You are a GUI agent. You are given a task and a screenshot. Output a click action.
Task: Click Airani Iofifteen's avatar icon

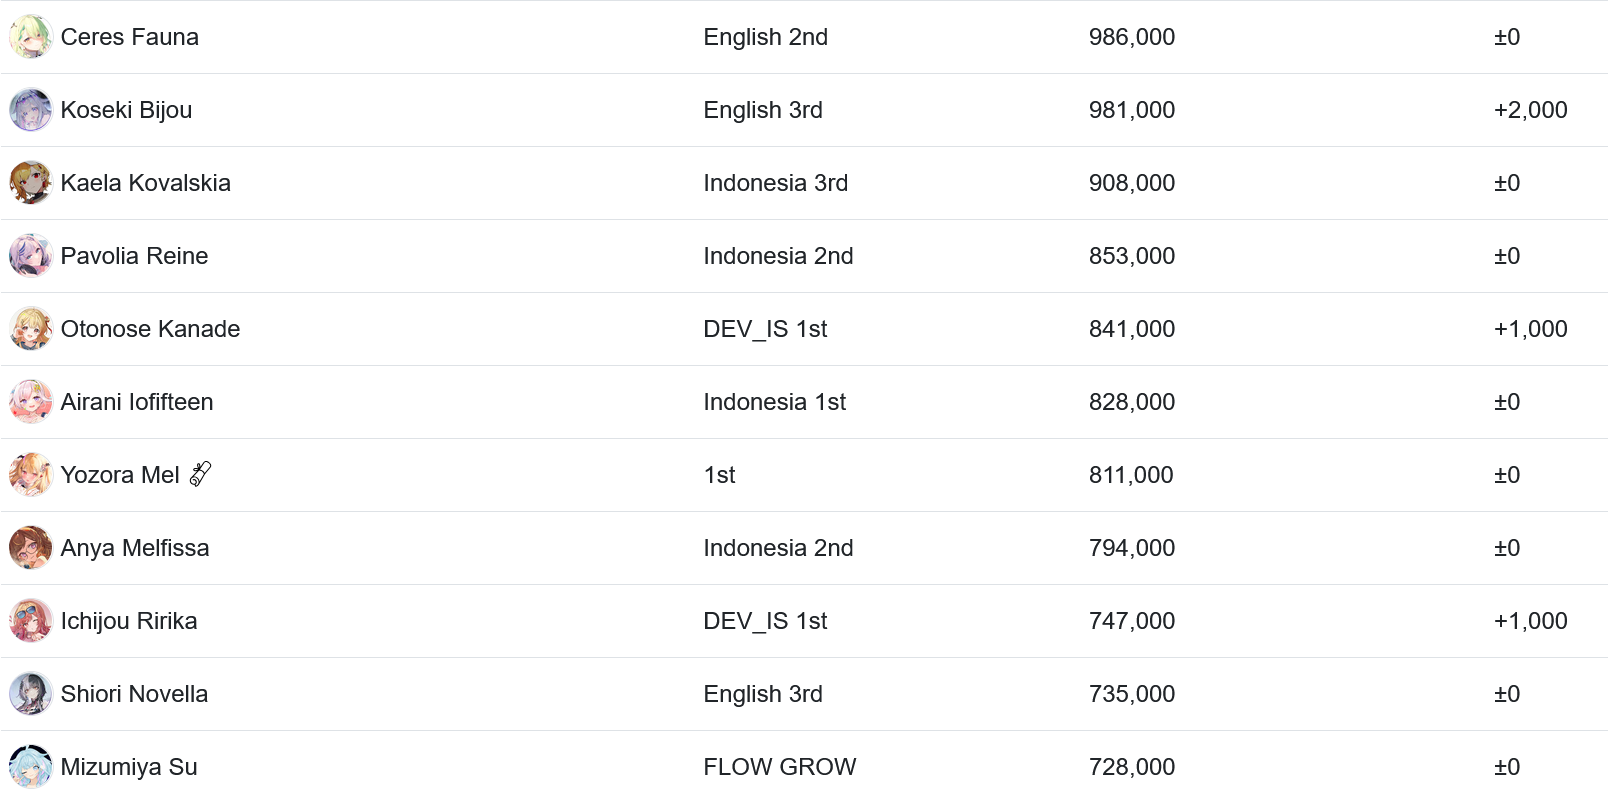click(31, 402)
